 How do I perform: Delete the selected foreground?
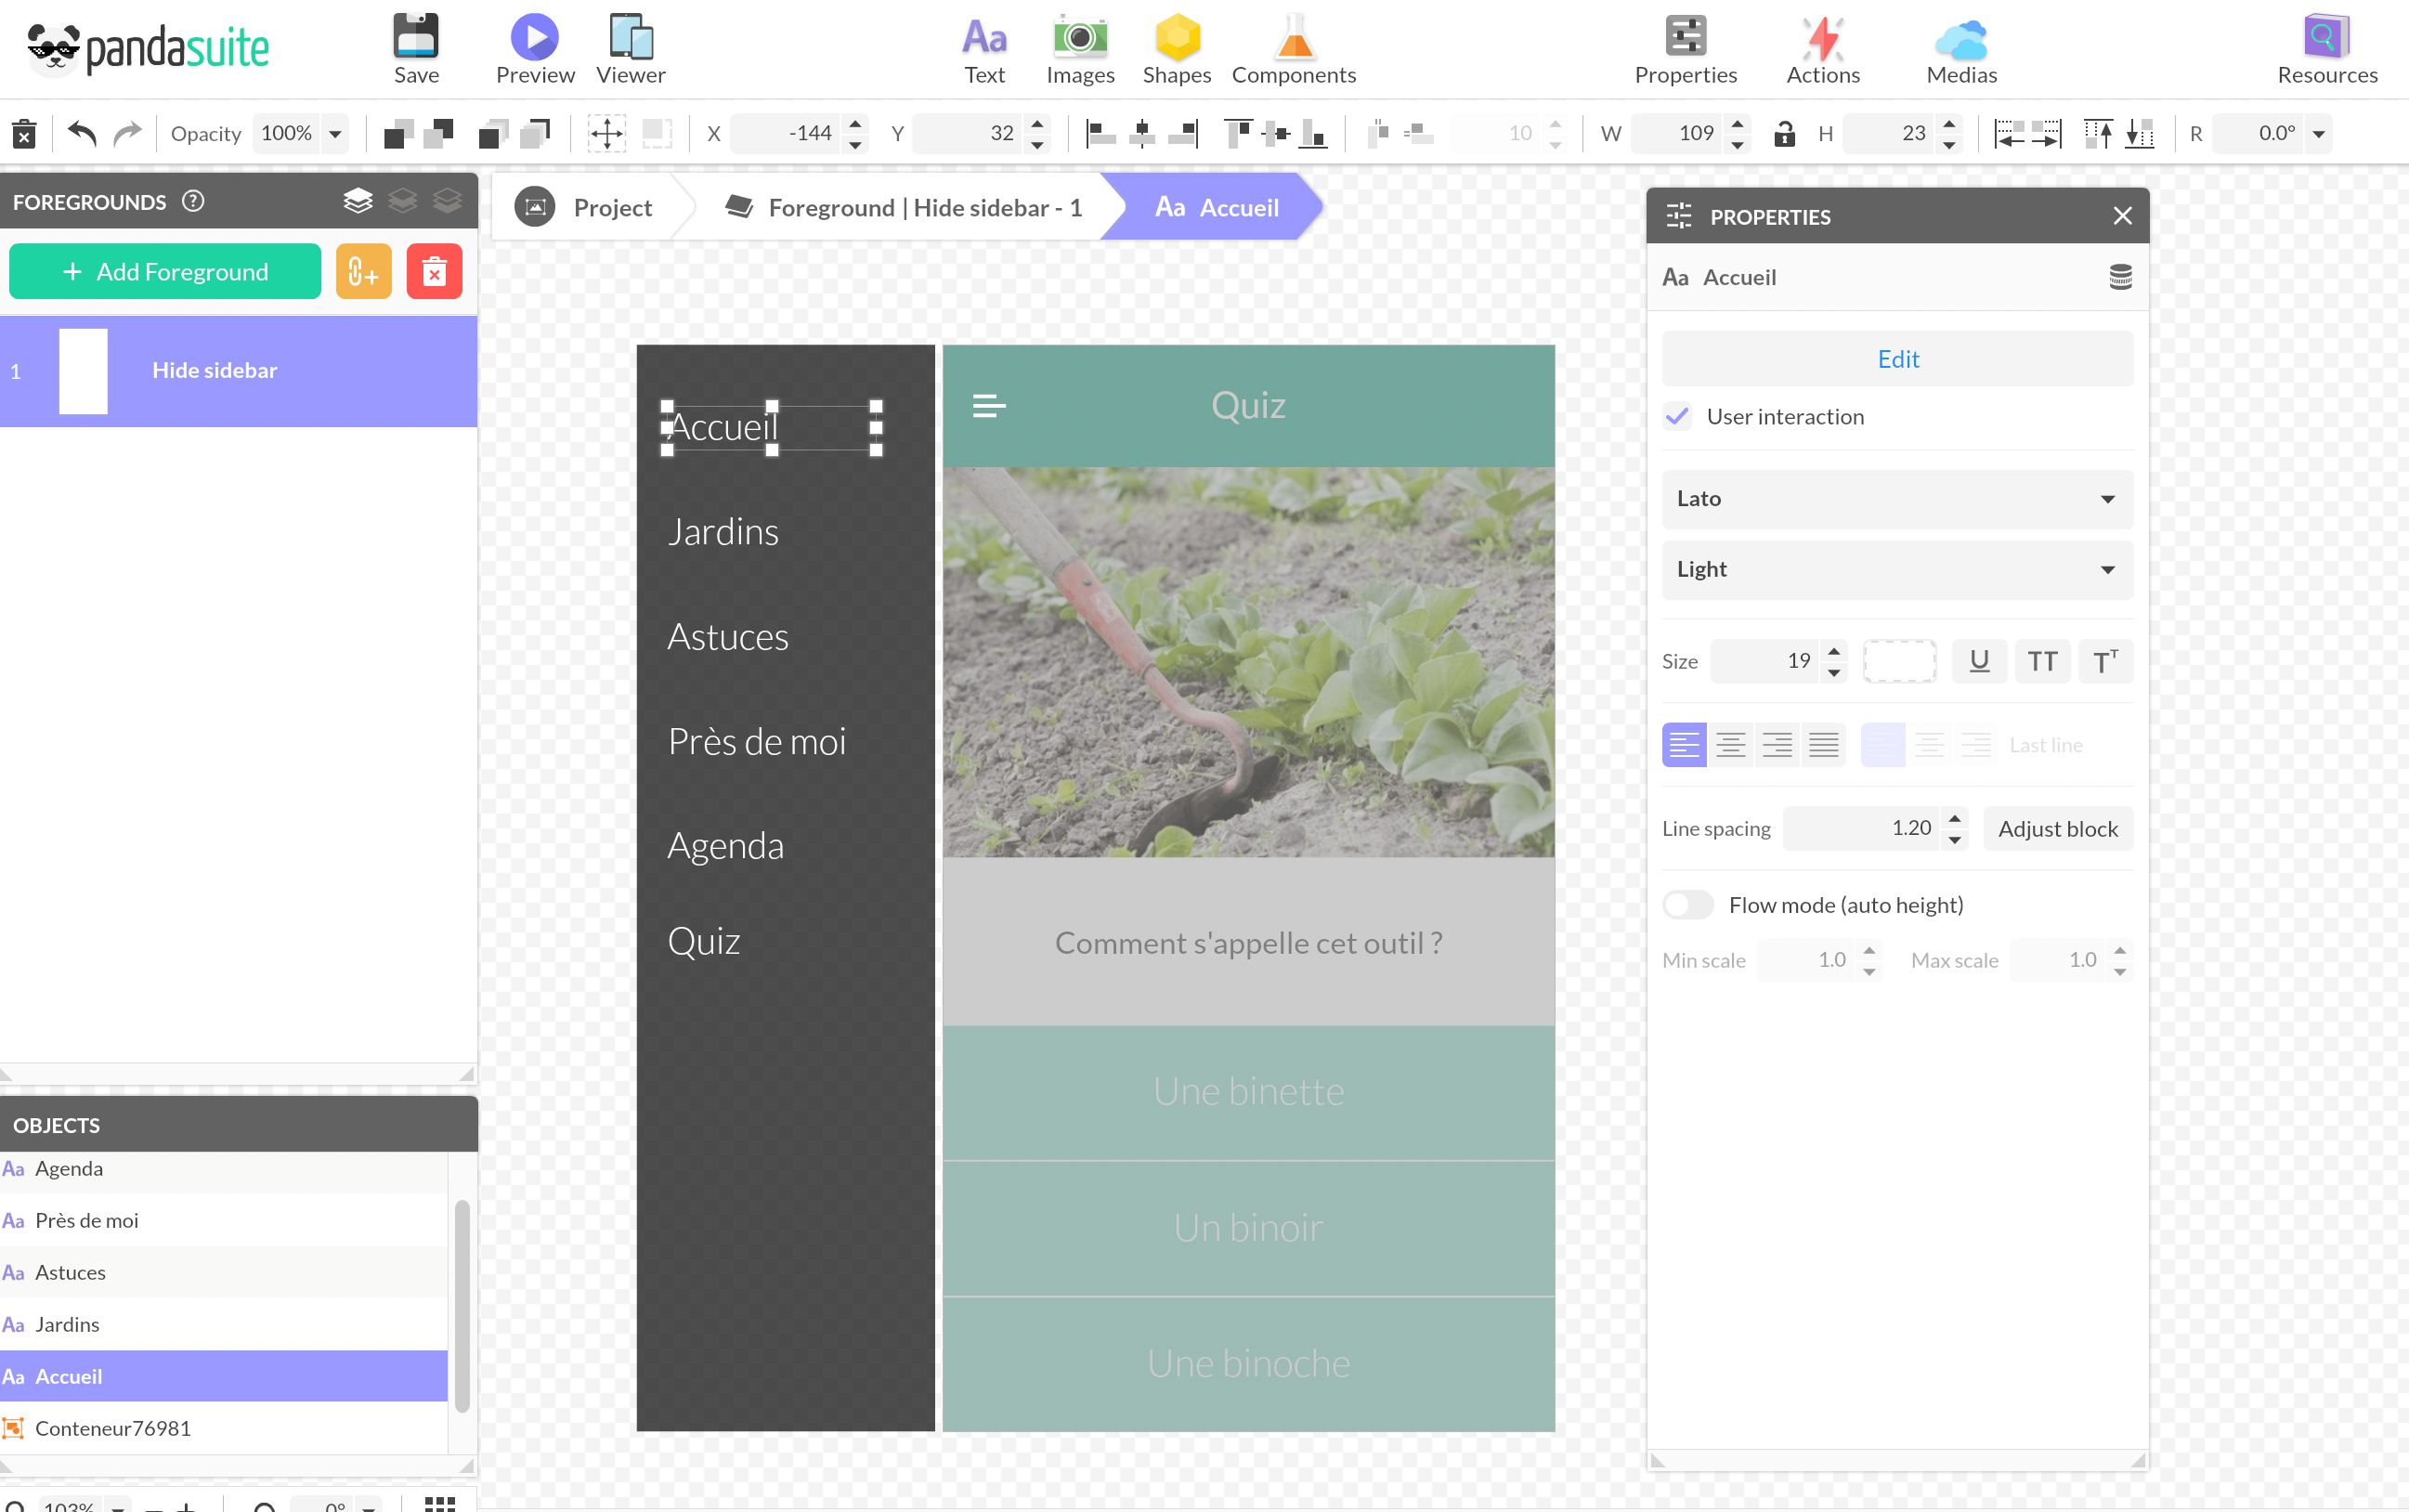coord(434,271)
